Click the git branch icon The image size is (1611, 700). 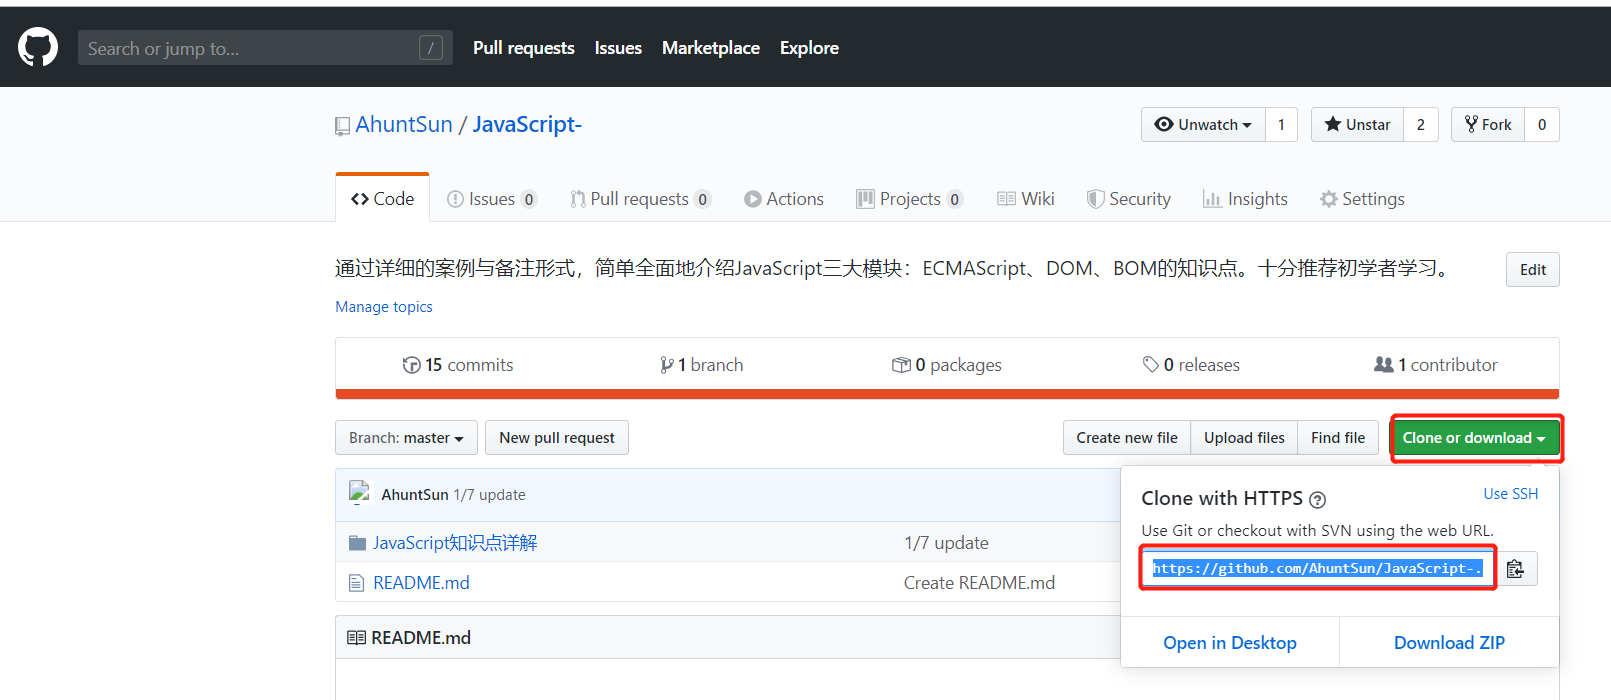click(x=667, y=365)
